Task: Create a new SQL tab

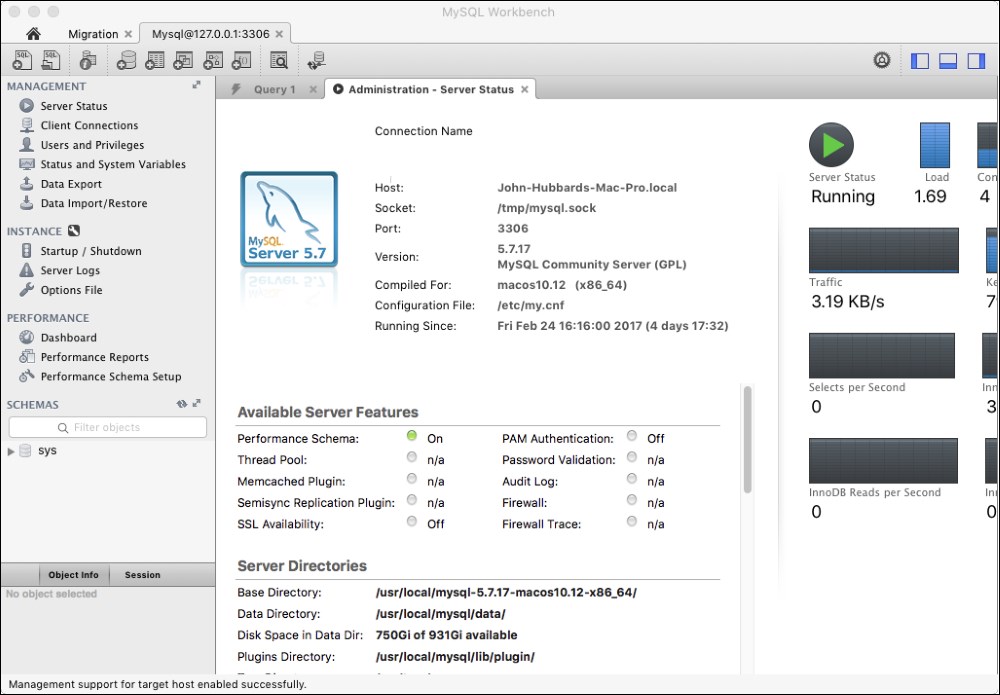Action: [x=22, y=60]
